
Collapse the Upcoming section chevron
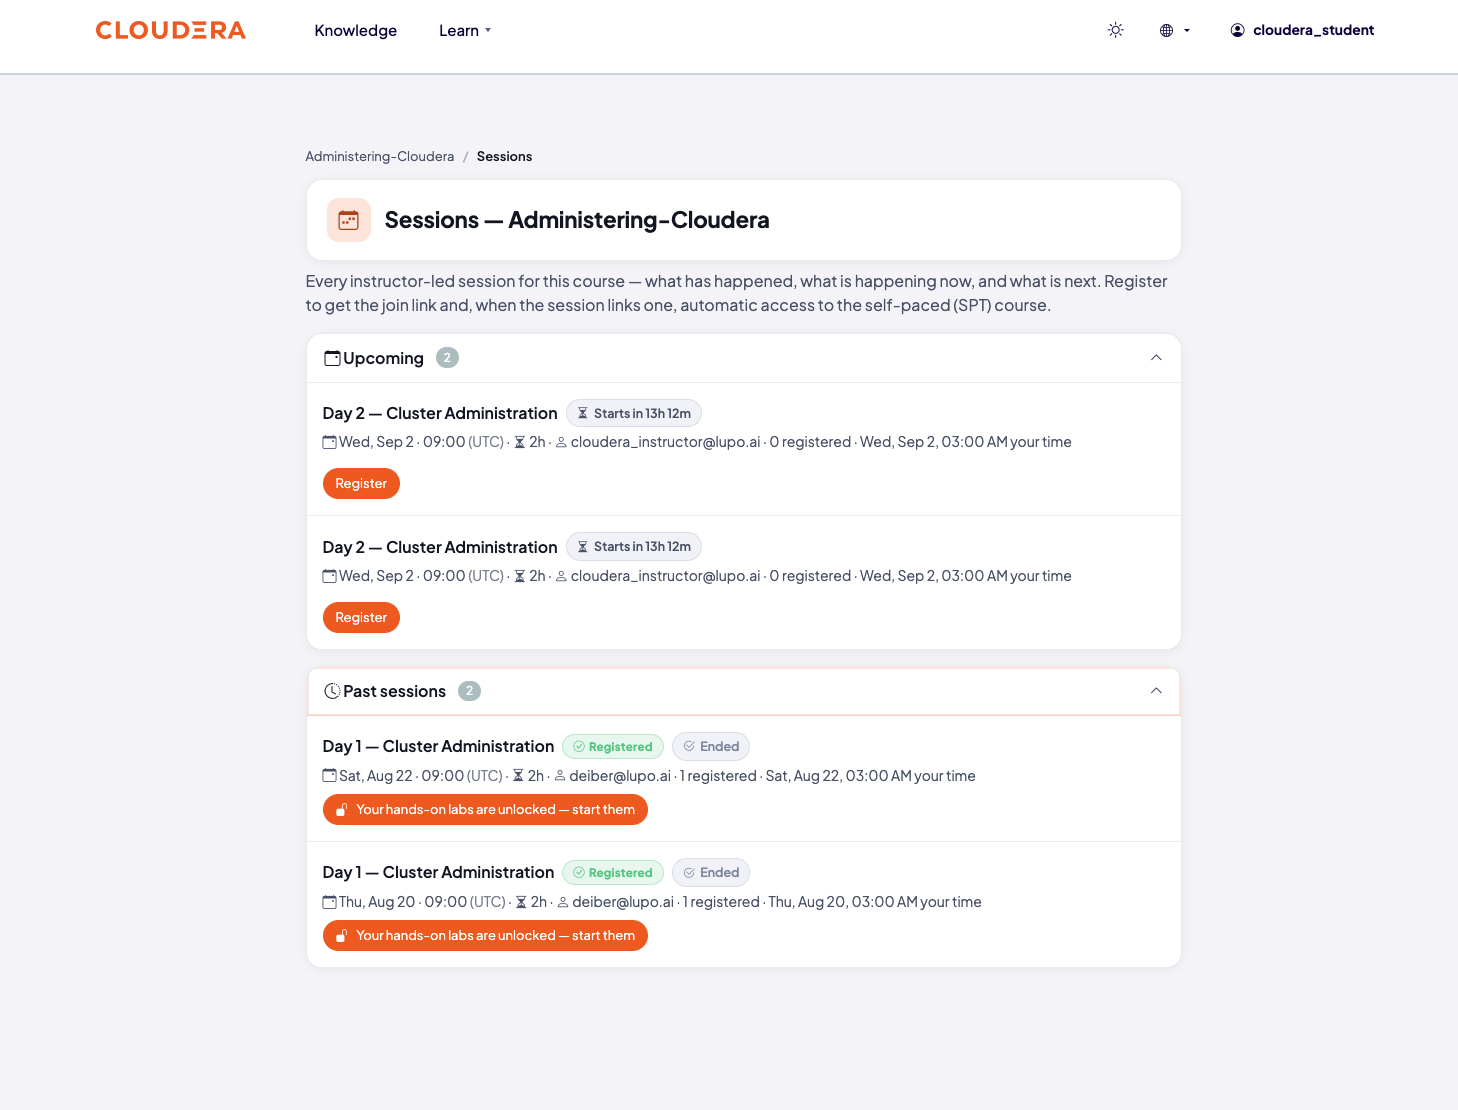tap(1156, 358)
